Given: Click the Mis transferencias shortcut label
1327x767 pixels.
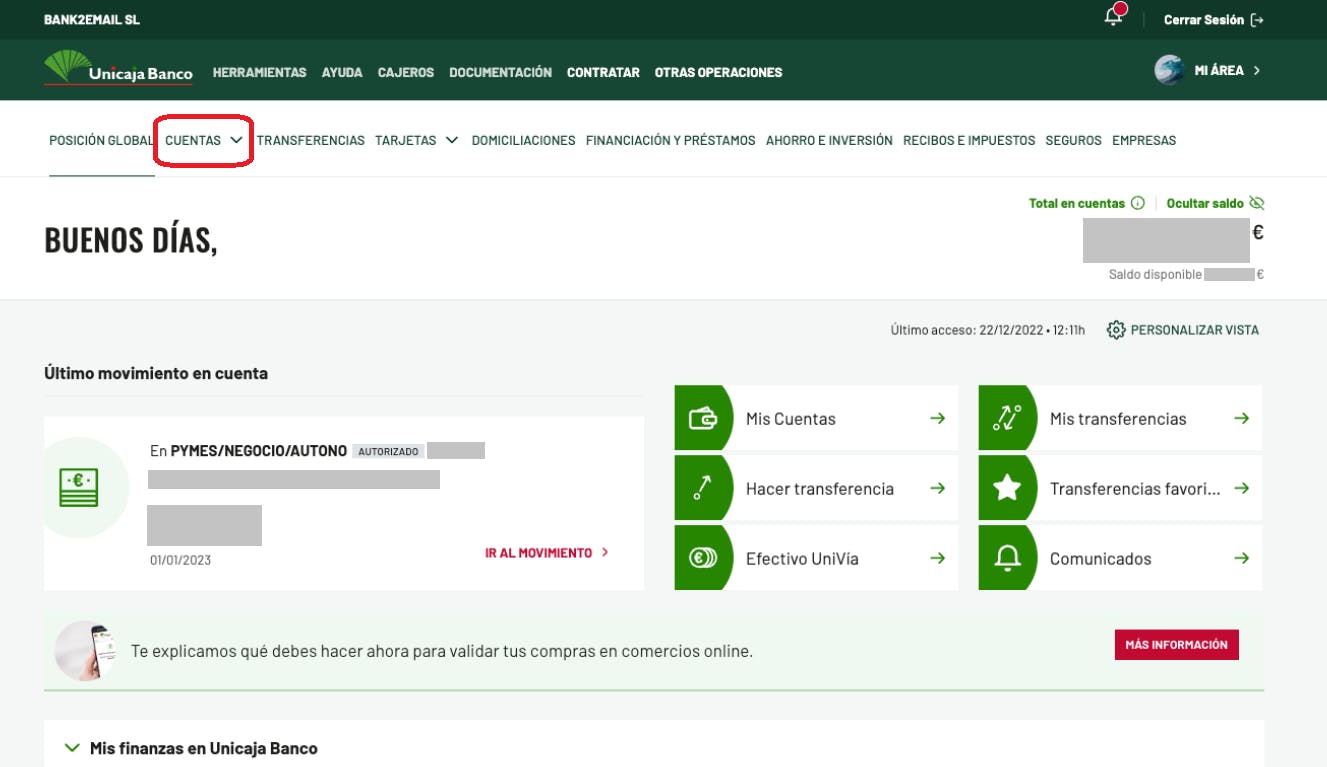Looking at the screenshot, I should [x=1118, y=419].
